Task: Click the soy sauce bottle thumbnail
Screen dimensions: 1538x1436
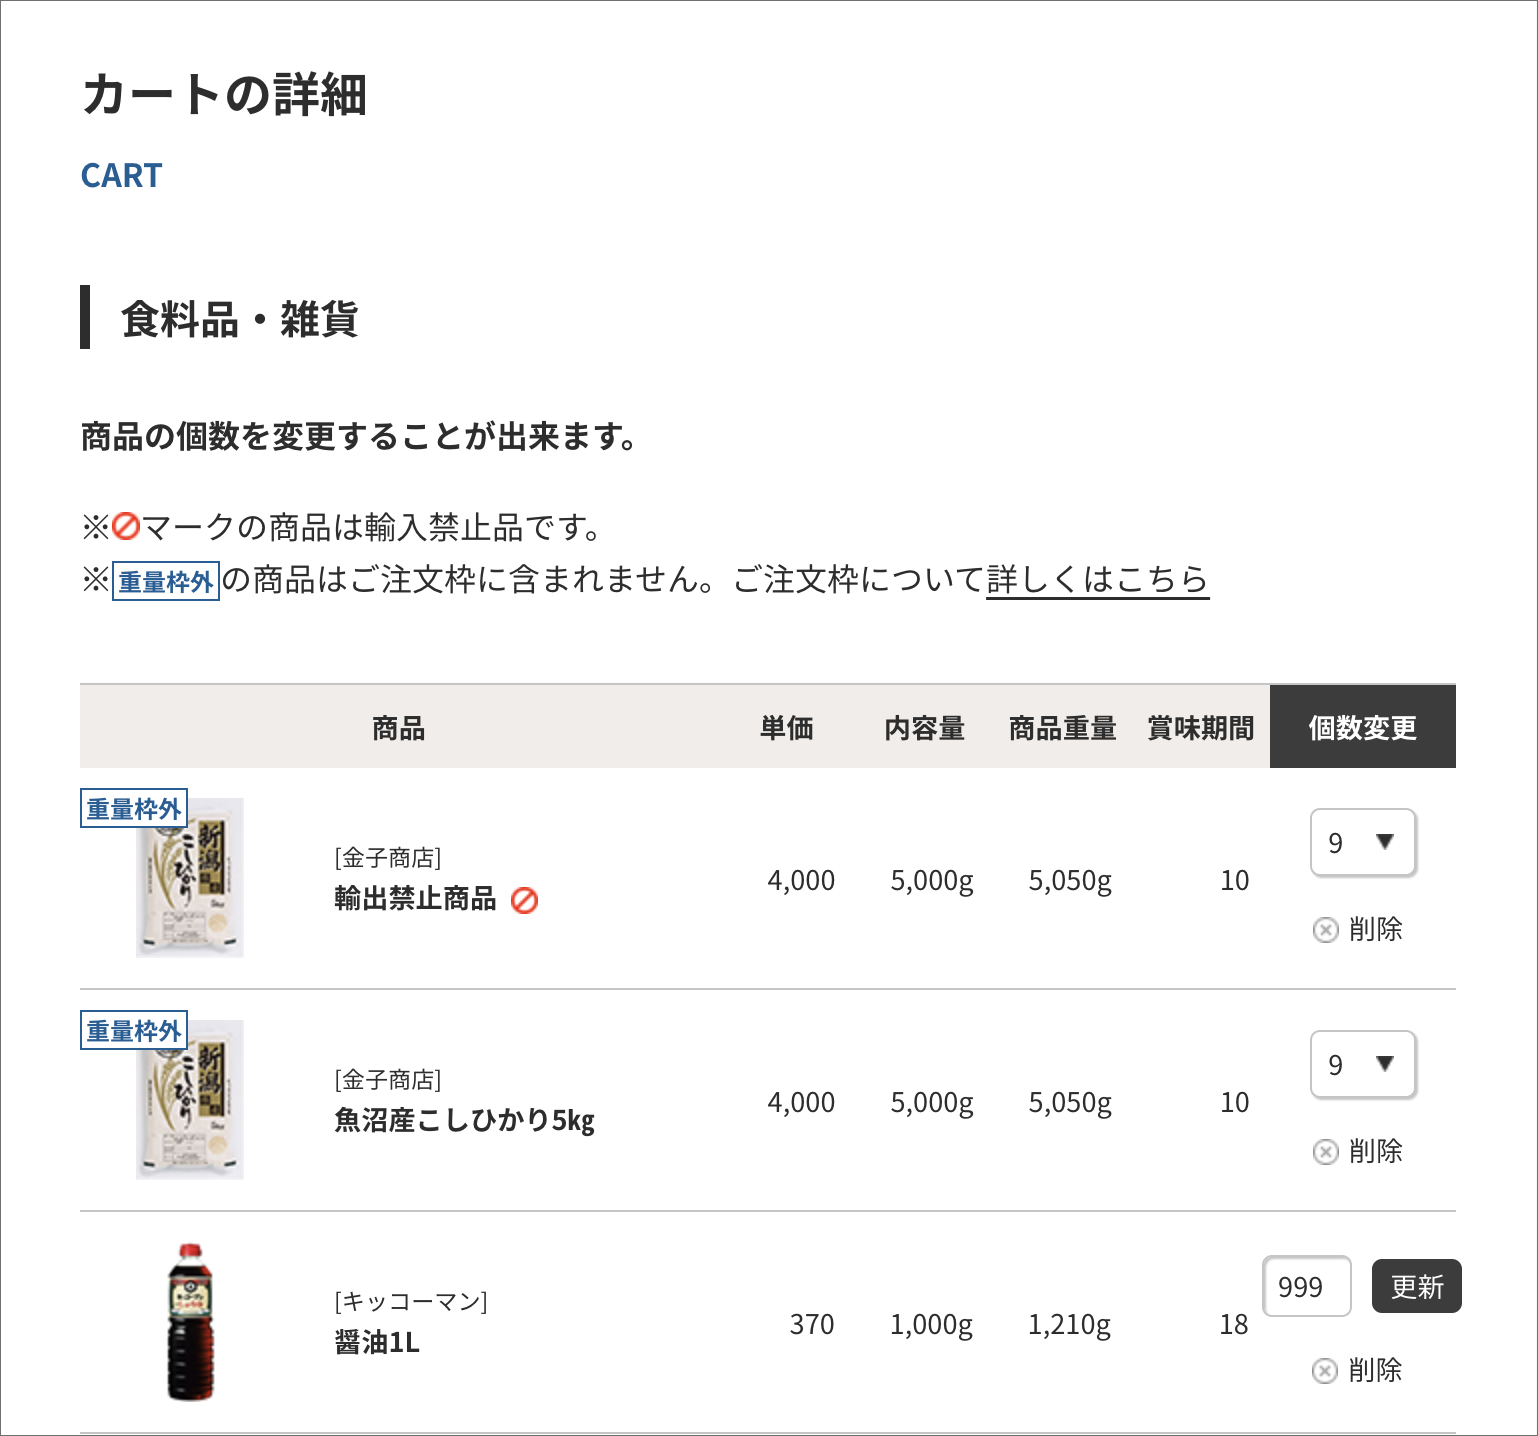Action: click(190, 1322)
